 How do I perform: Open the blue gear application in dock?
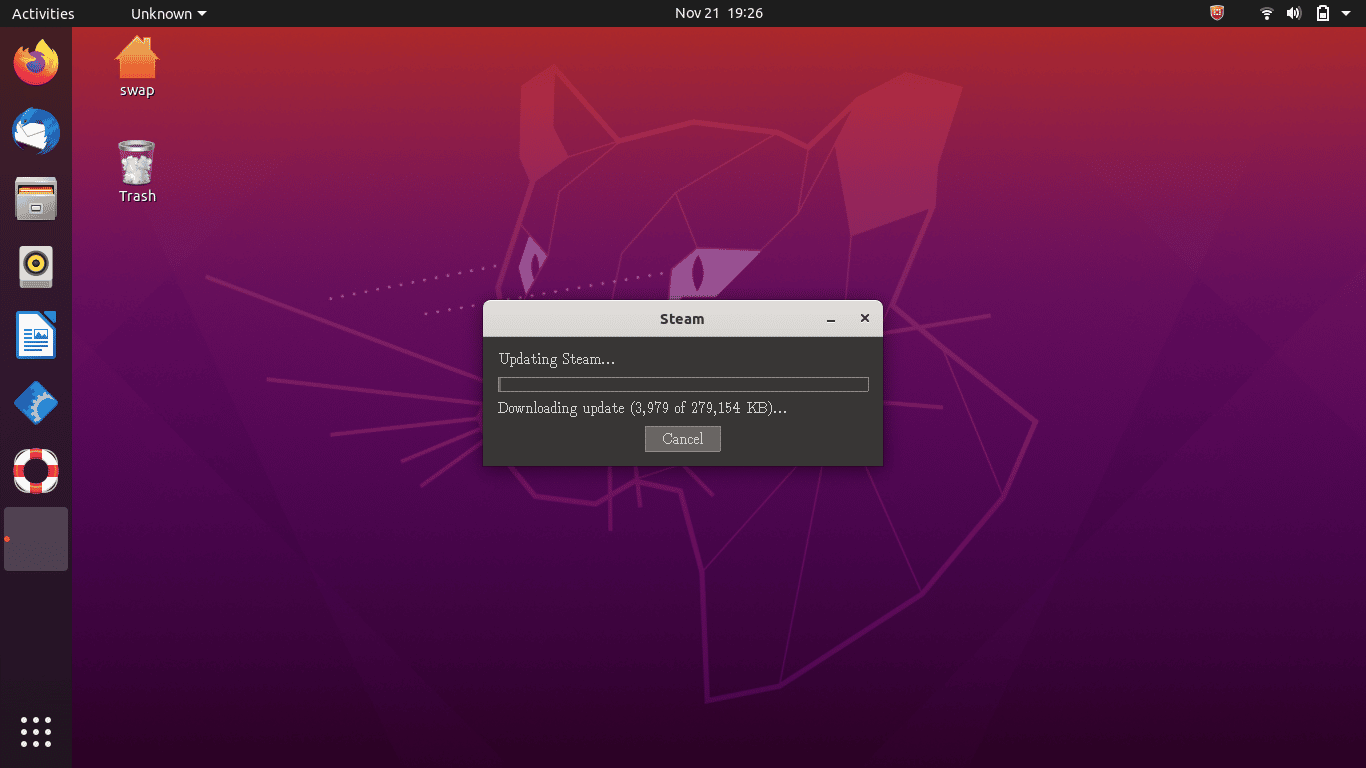[x=36, y=403]
